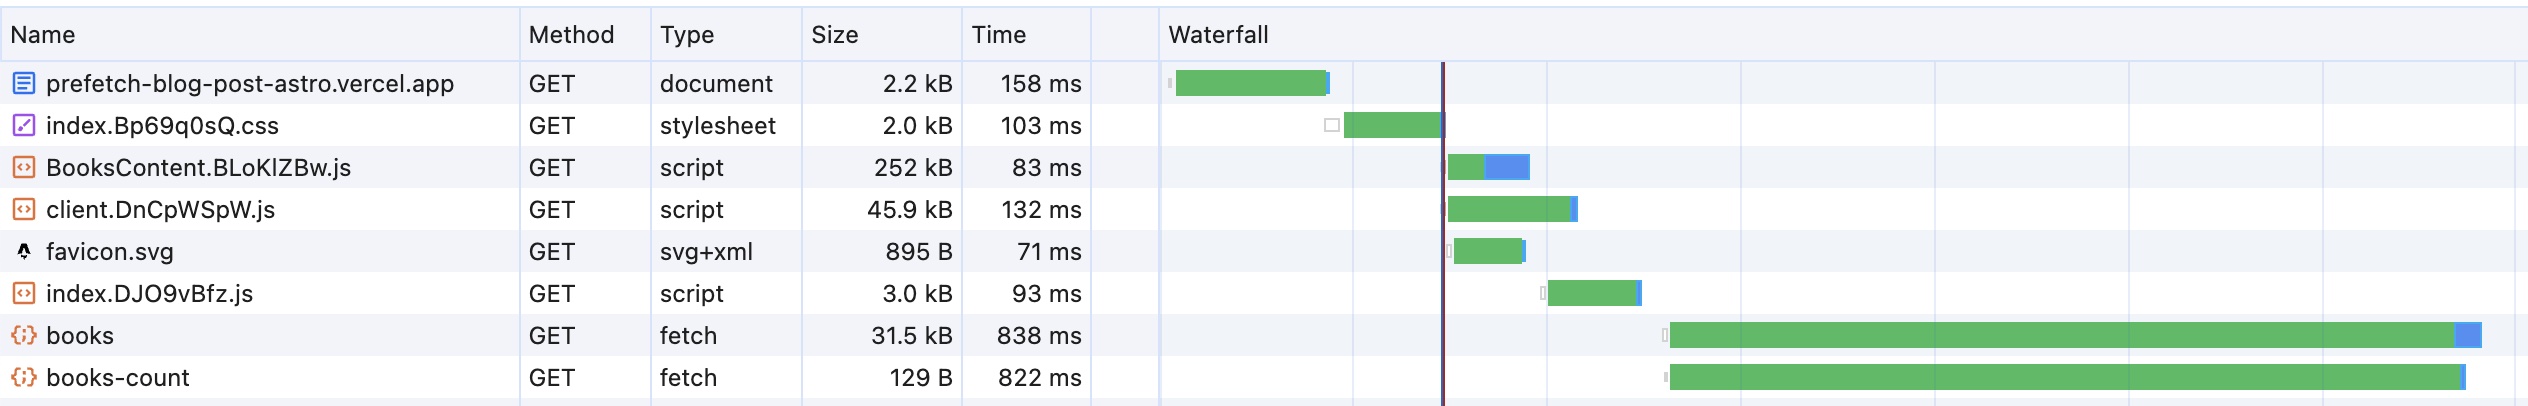Click the blue download segment of BooksContent waterfall bar
This screenshot has height=406, width=2528.
(1507, 167)
